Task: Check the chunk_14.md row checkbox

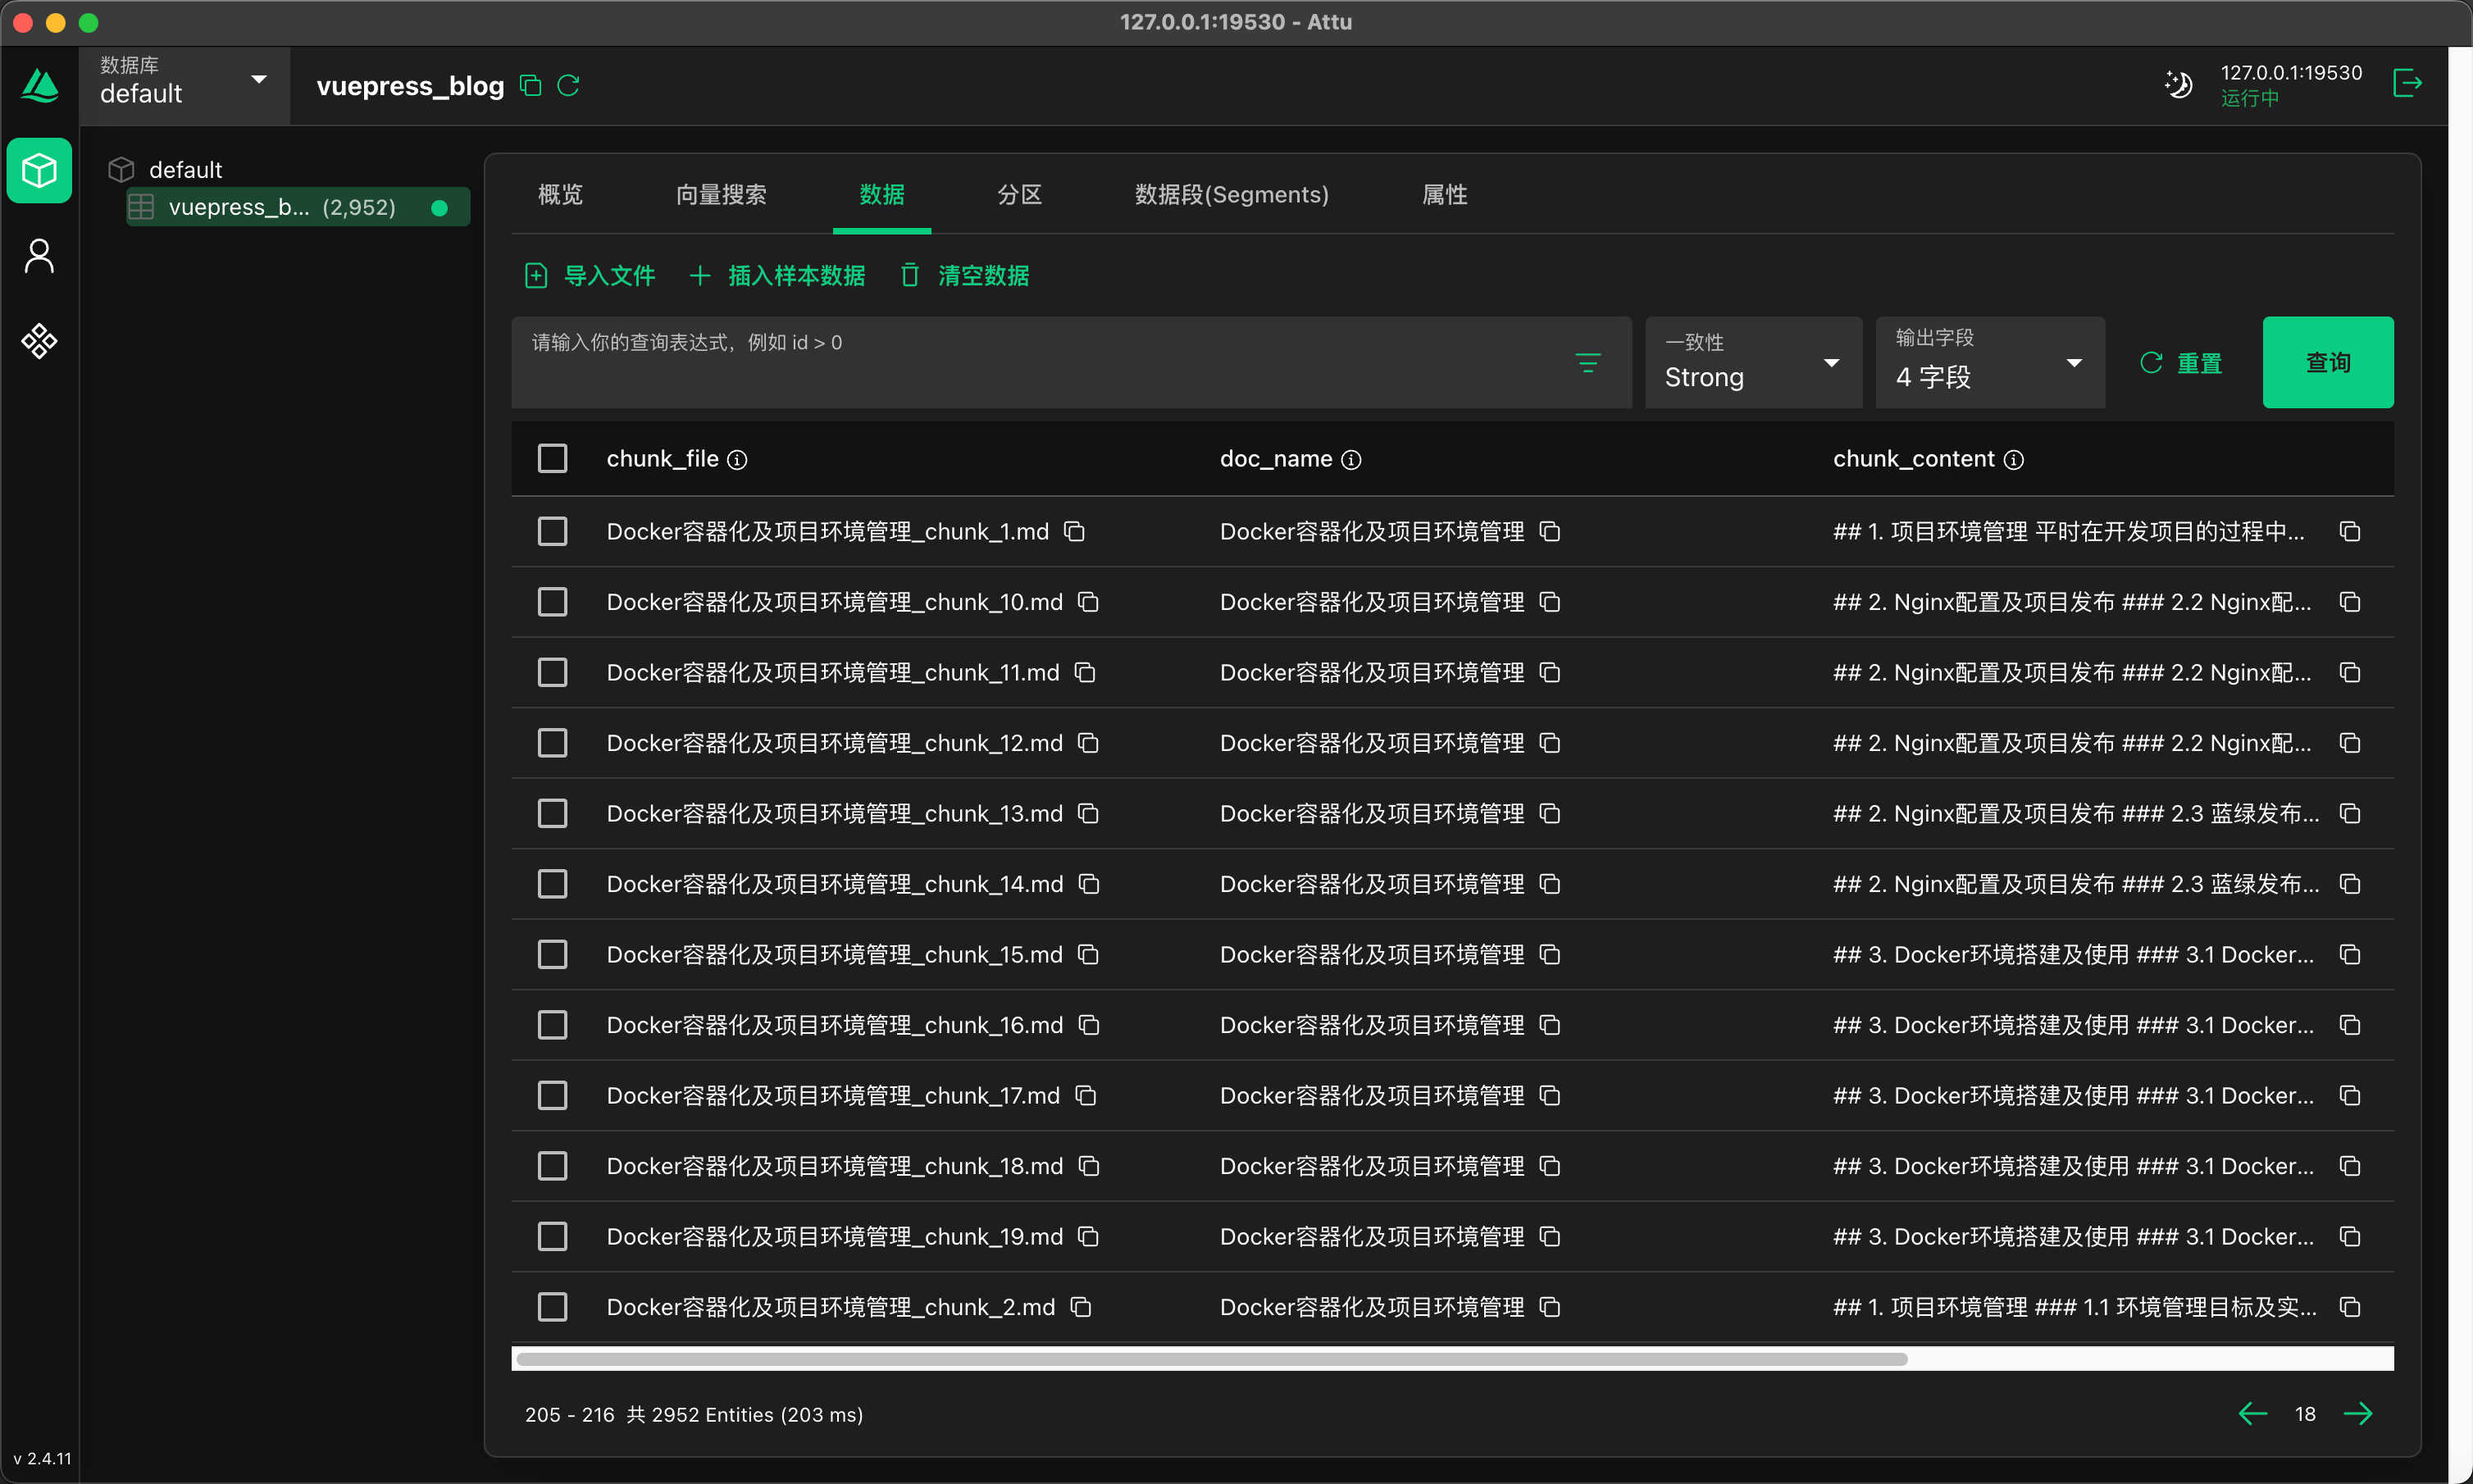Action: tap(552, 884)
